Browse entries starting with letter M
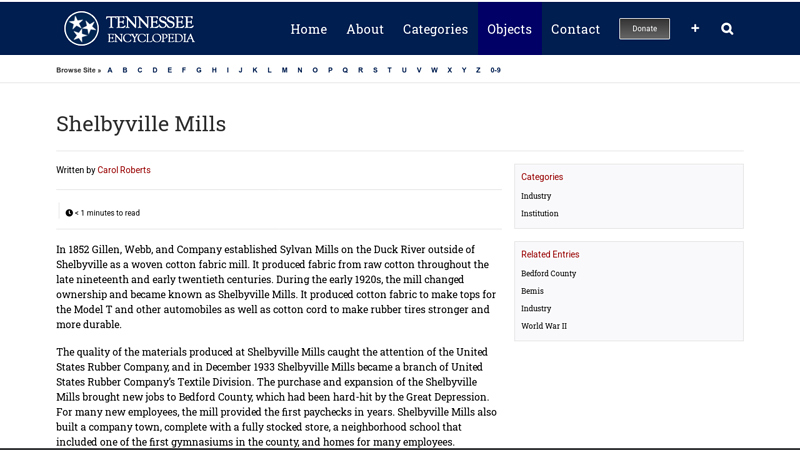This screenshot has height=450, width=800. (x=284, y=70)
